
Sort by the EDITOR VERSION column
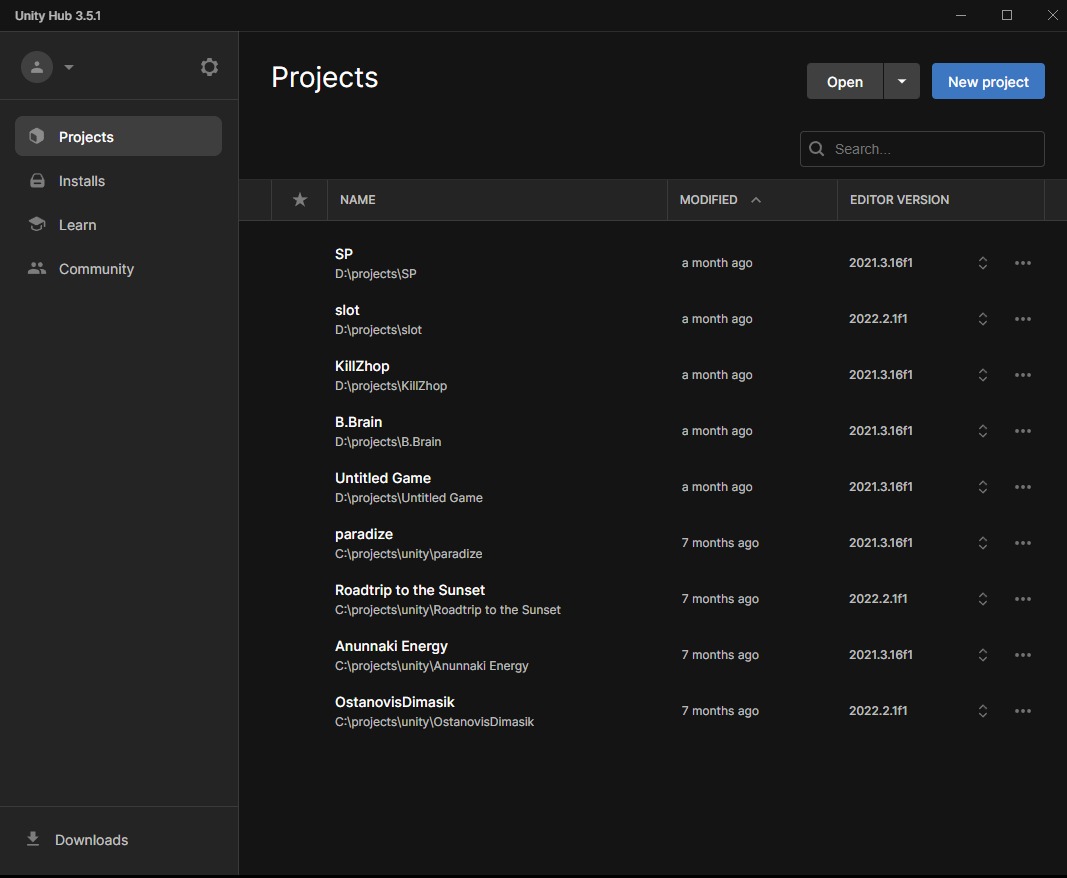pos(900,199)
